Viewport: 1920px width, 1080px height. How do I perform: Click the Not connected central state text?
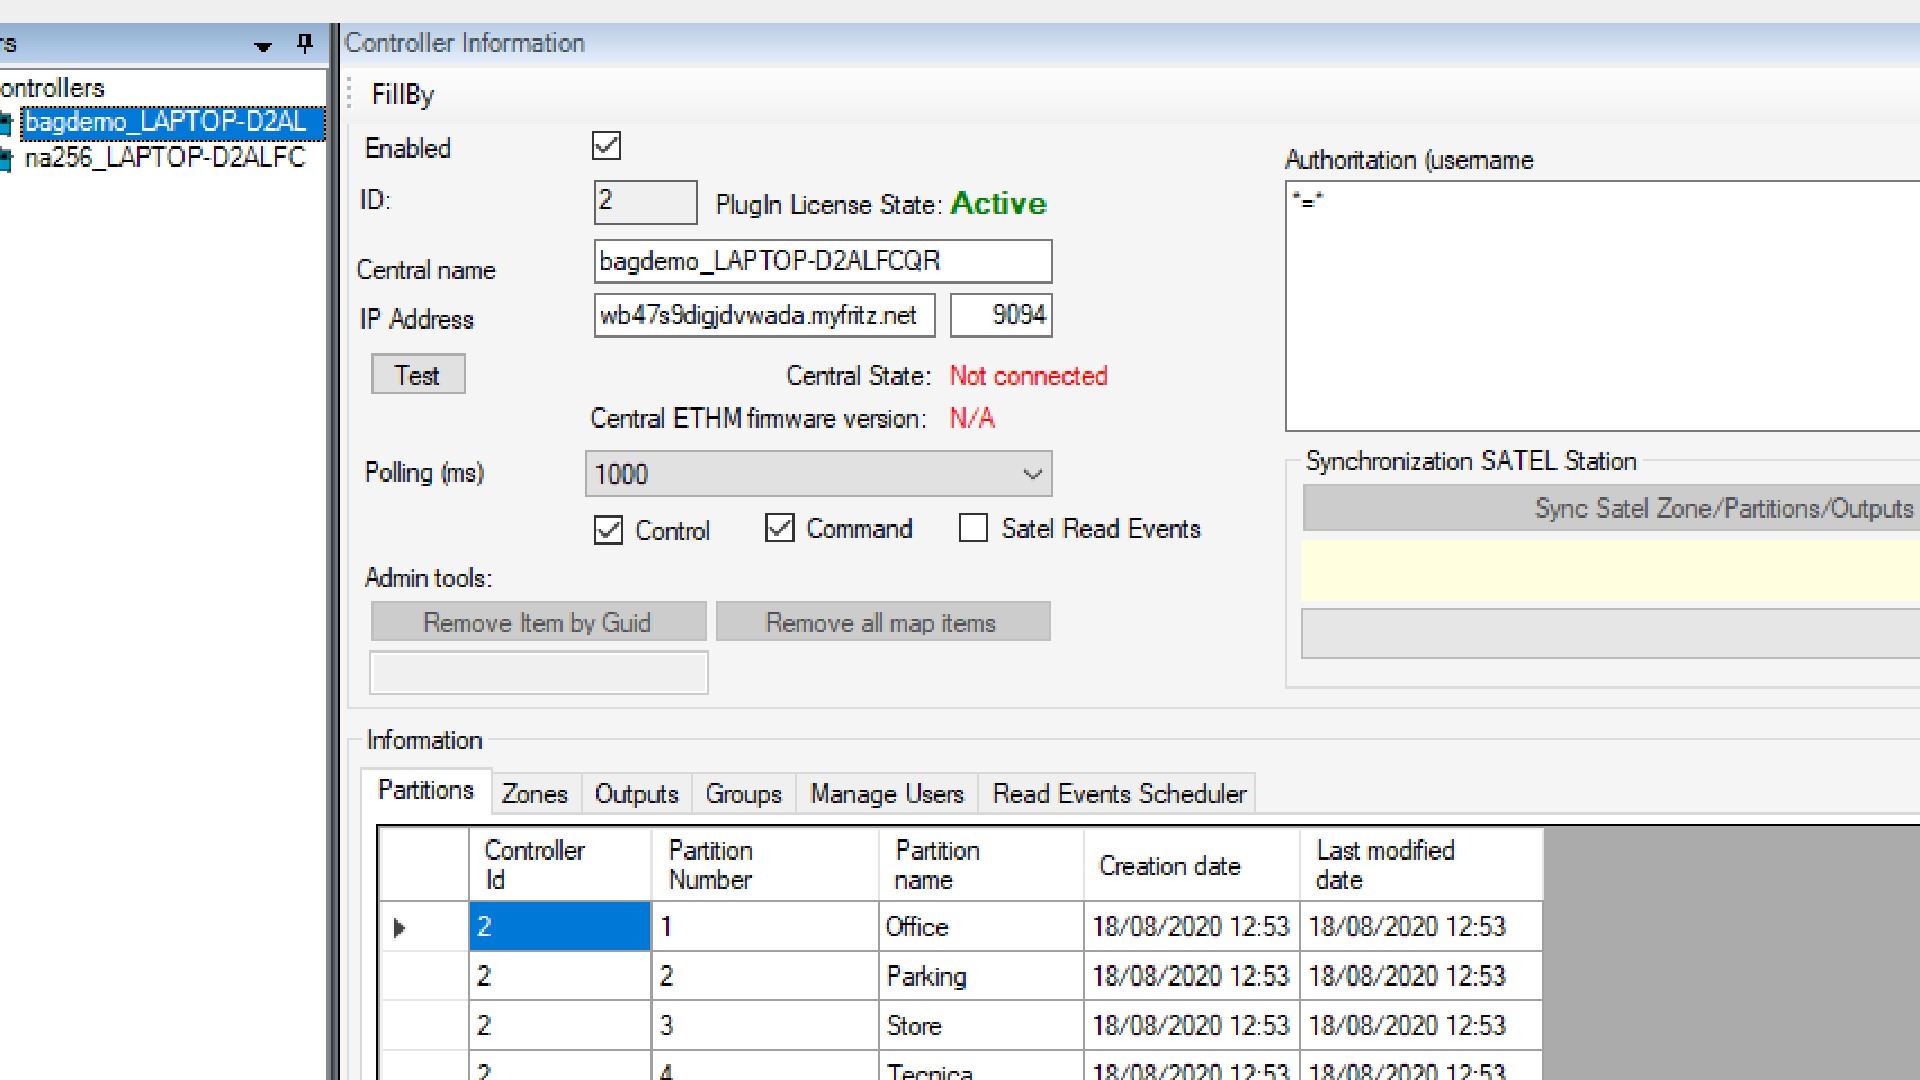[x=1028, y=376]
